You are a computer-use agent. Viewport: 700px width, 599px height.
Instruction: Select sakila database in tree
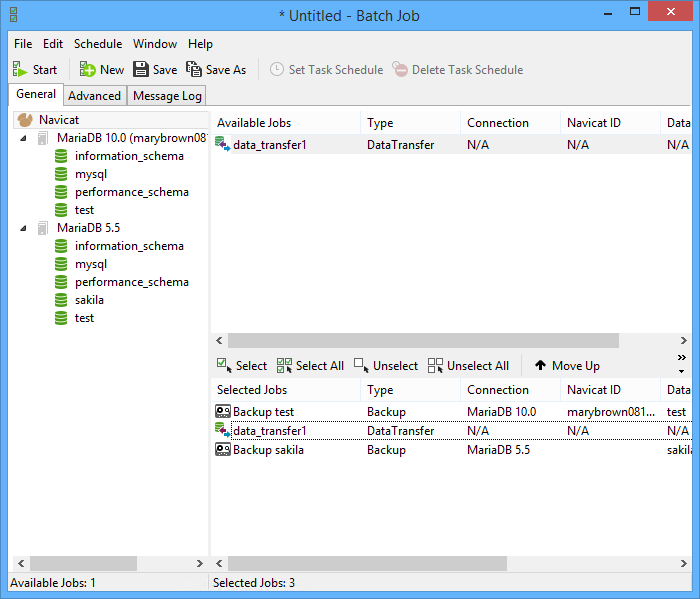tap(89, 300)
